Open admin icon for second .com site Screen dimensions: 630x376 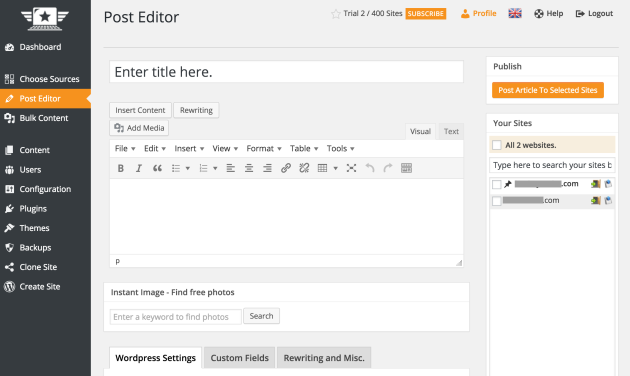click(595, 200)
